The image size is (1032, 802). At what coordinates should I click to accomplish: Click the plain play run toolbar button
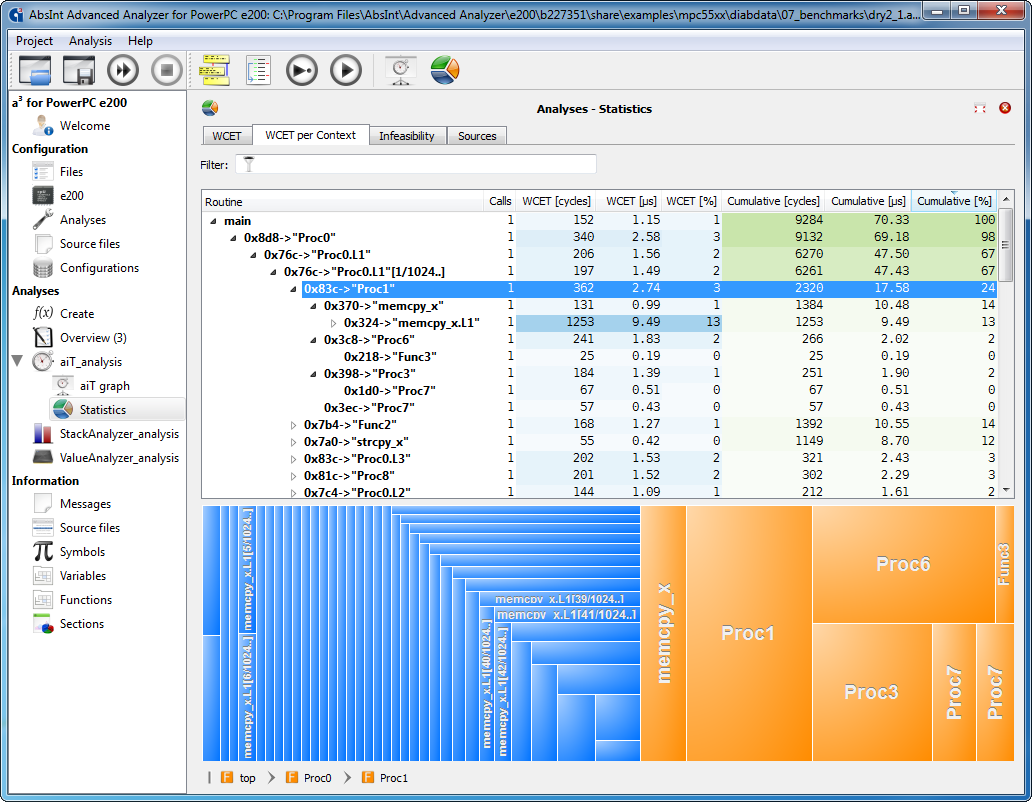346,70
